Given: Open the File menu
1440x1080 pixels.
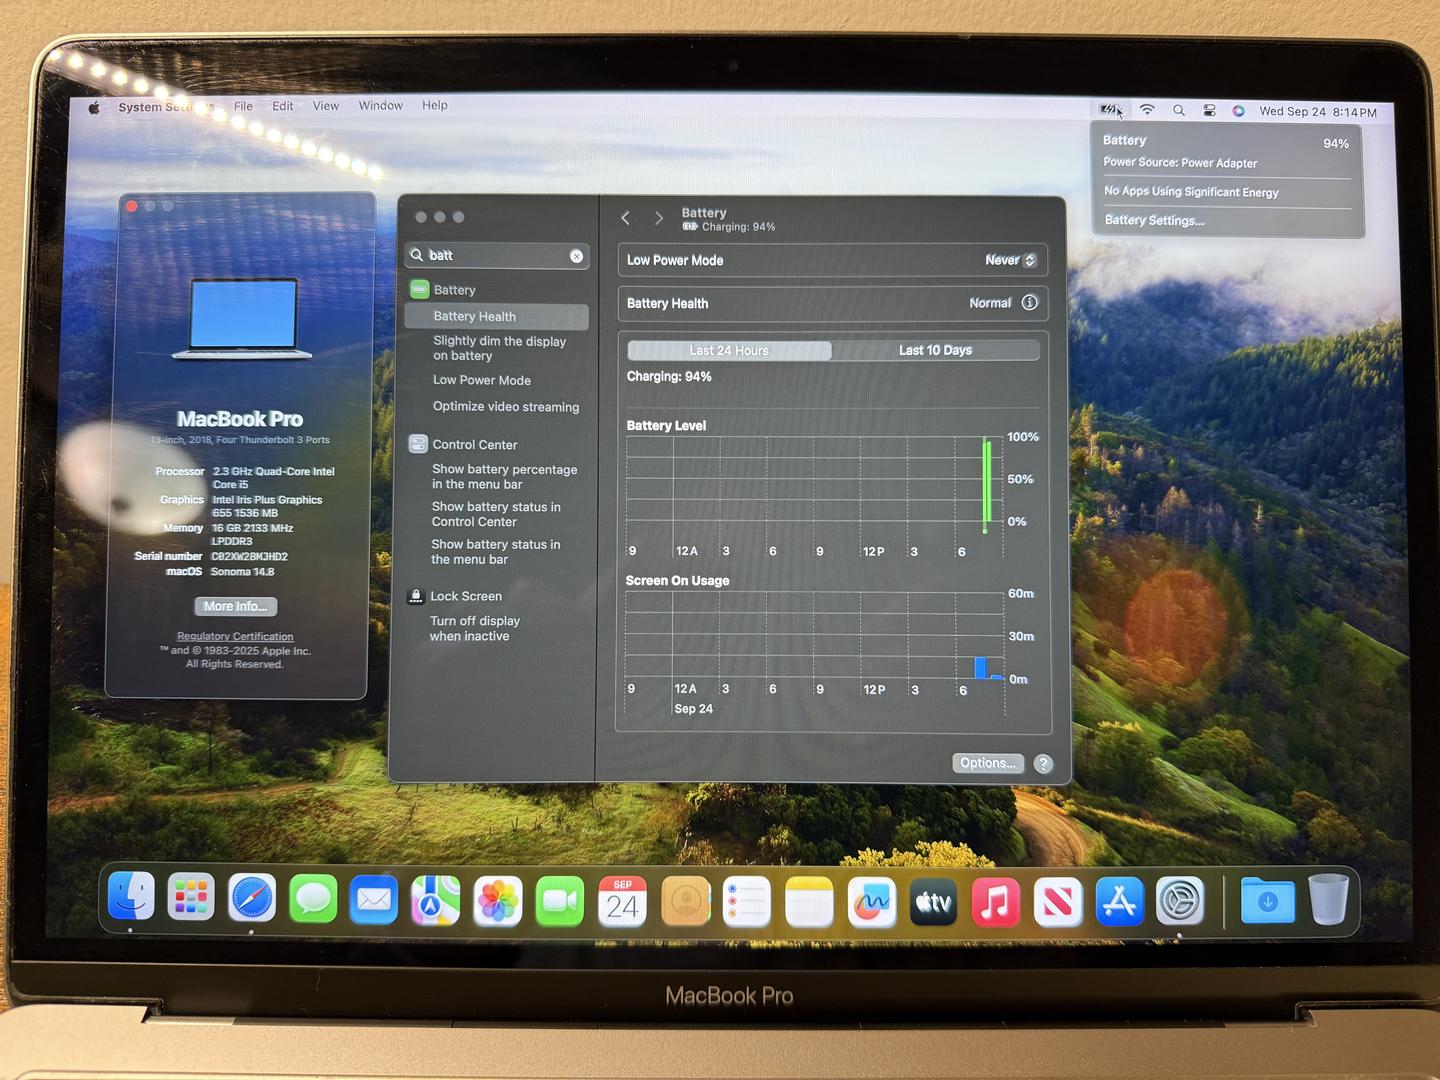Looking at the screenshot, I should click(x=243, y=106).
